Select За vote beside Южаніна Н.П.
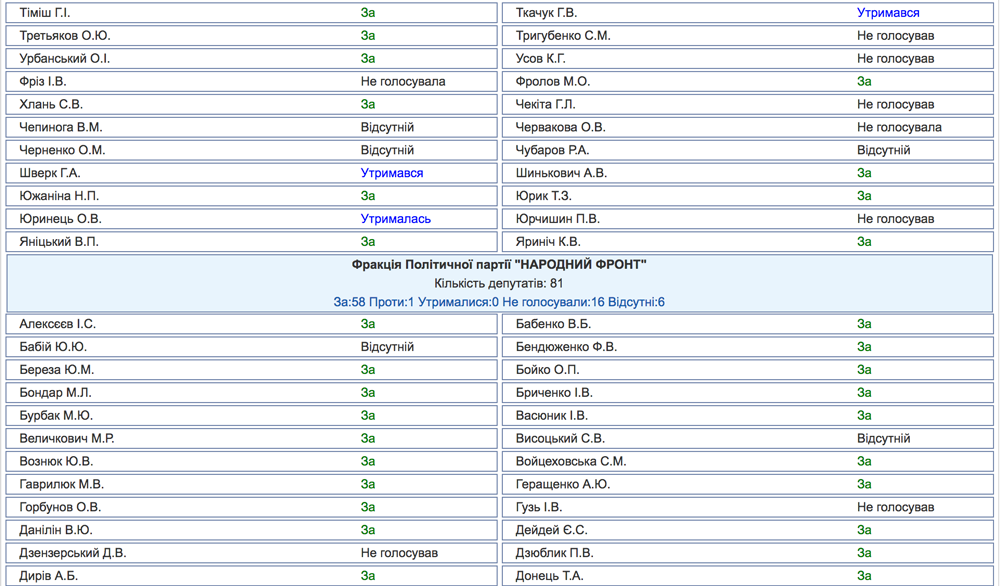 click(x=367, y=196)
